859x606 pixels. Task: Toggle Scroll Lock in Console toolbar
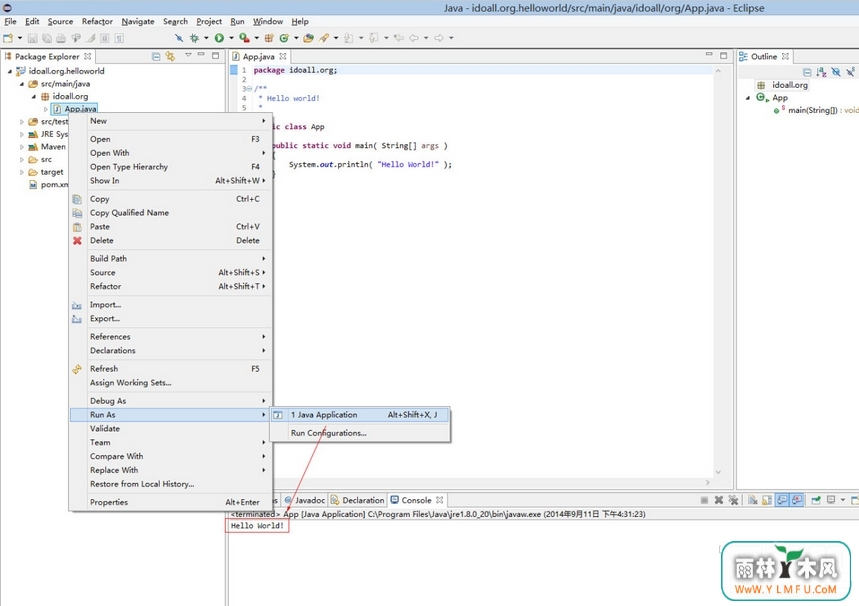pyautogui.click(x=767, y=500)
